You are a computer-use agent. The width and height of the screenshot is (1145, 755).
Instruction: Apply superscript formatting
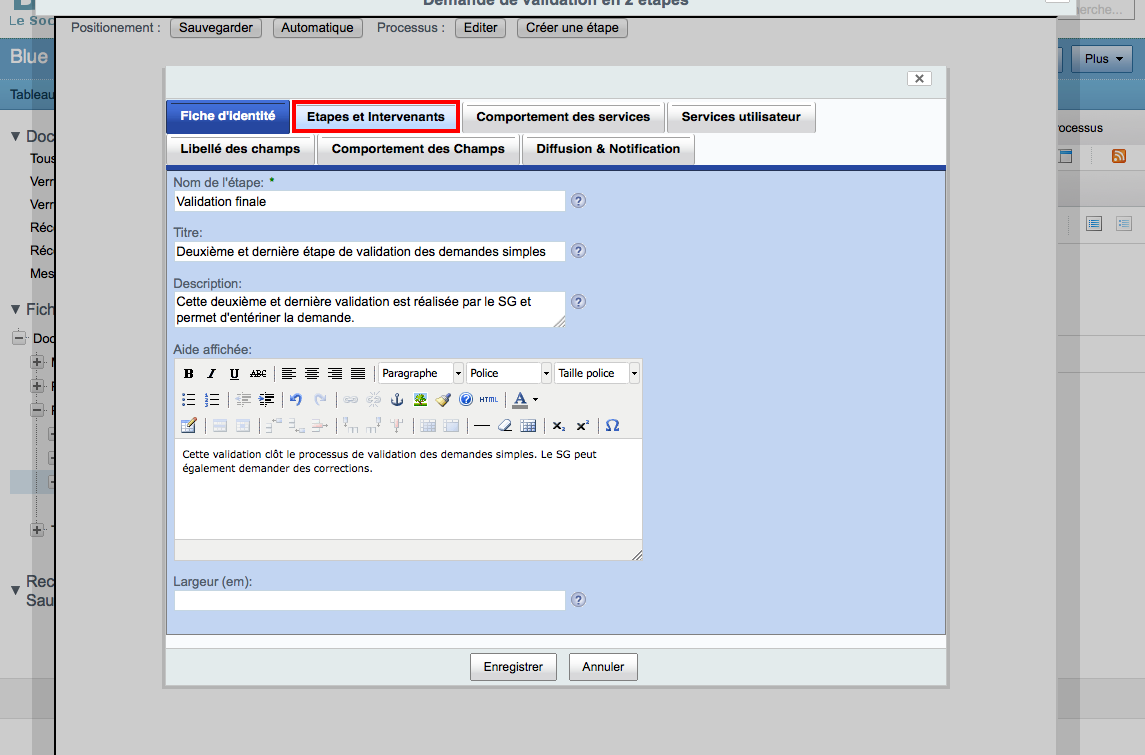tap(582, 426)
